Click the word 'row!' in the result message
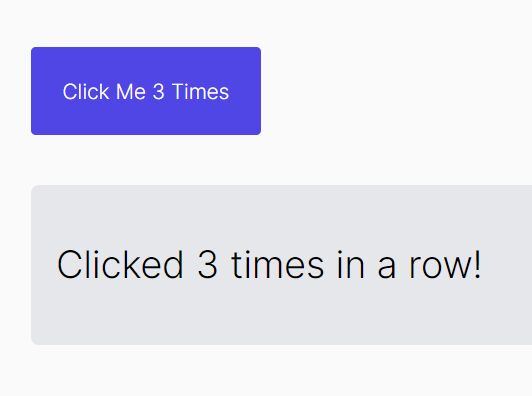This screenshot has width=532, height=396. coord(445,264)
